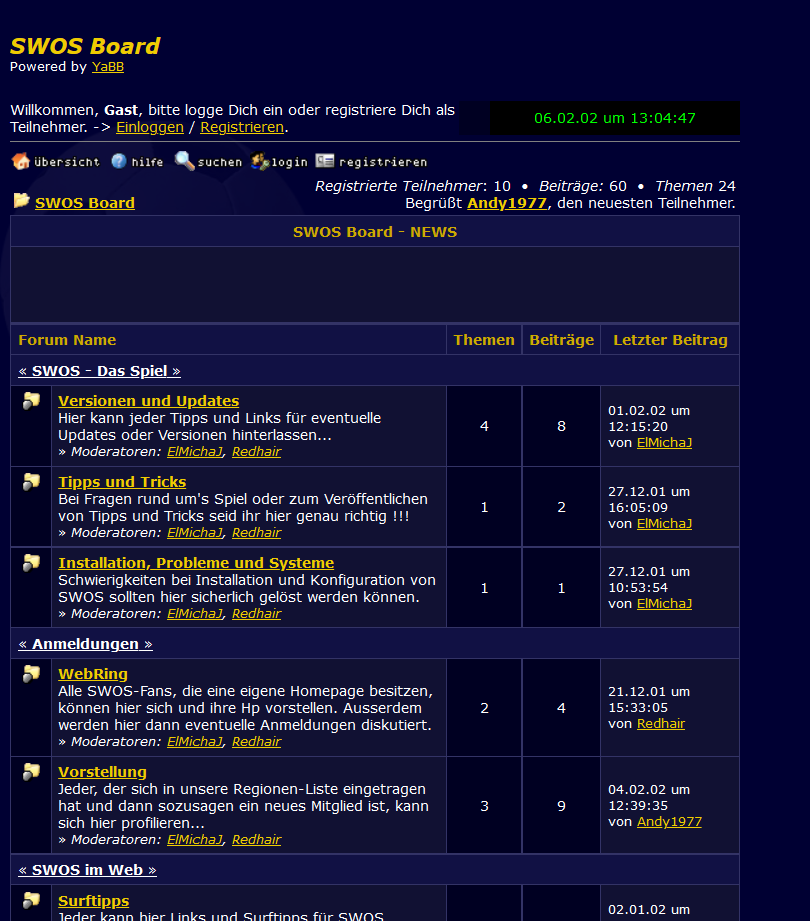
Task: Click folder icon beside Vorstellung forum
Action: coord(31,772)
